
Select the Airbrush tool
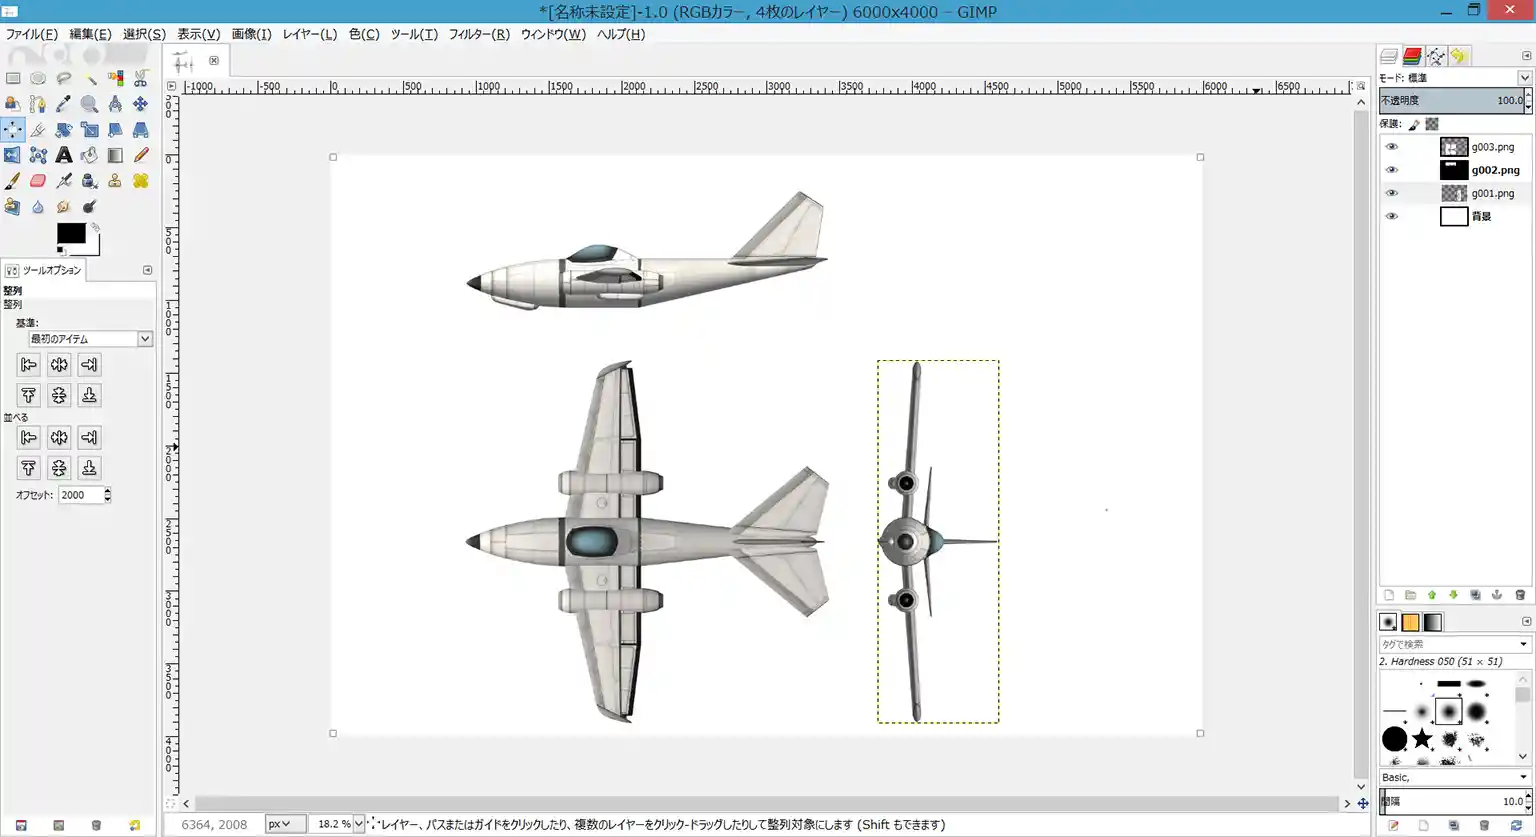(64, 181)
